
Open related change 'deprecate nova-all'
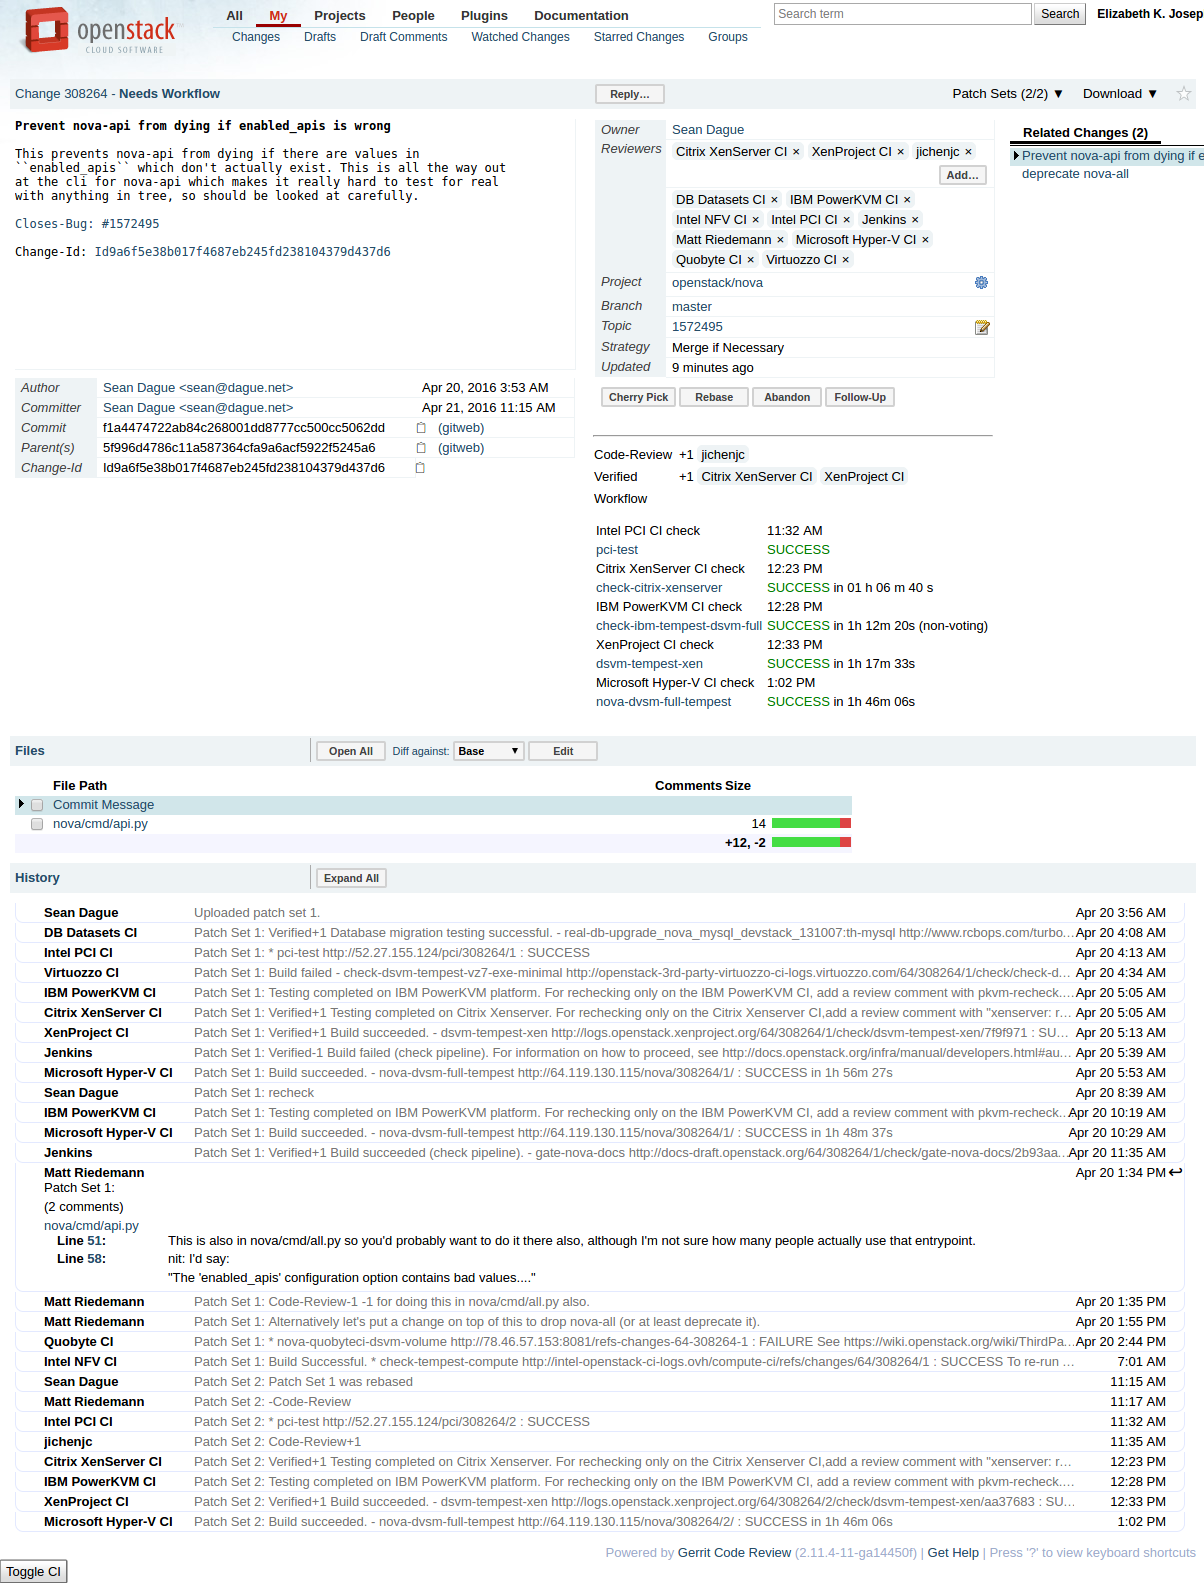click(x=1075, y=174)
